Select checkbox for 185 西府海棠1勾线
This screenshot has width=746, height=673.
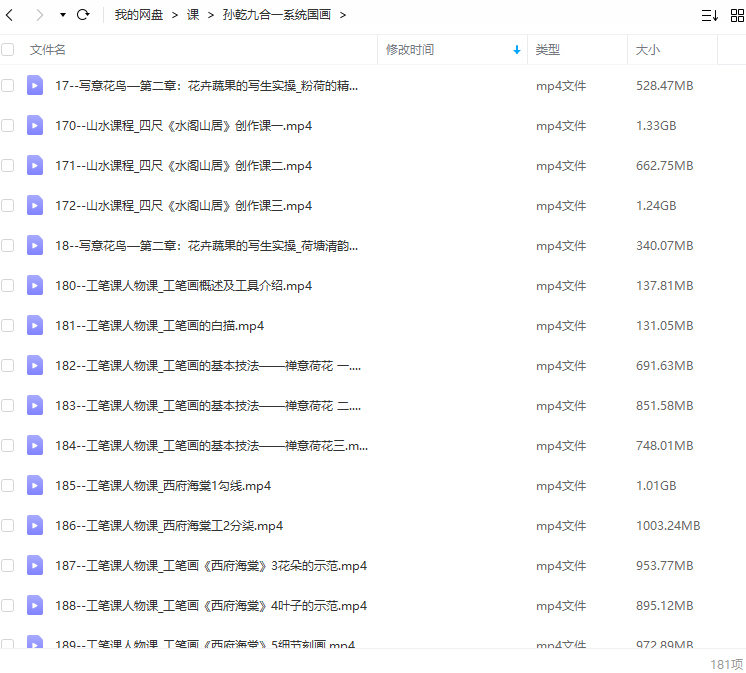[8, 486]
